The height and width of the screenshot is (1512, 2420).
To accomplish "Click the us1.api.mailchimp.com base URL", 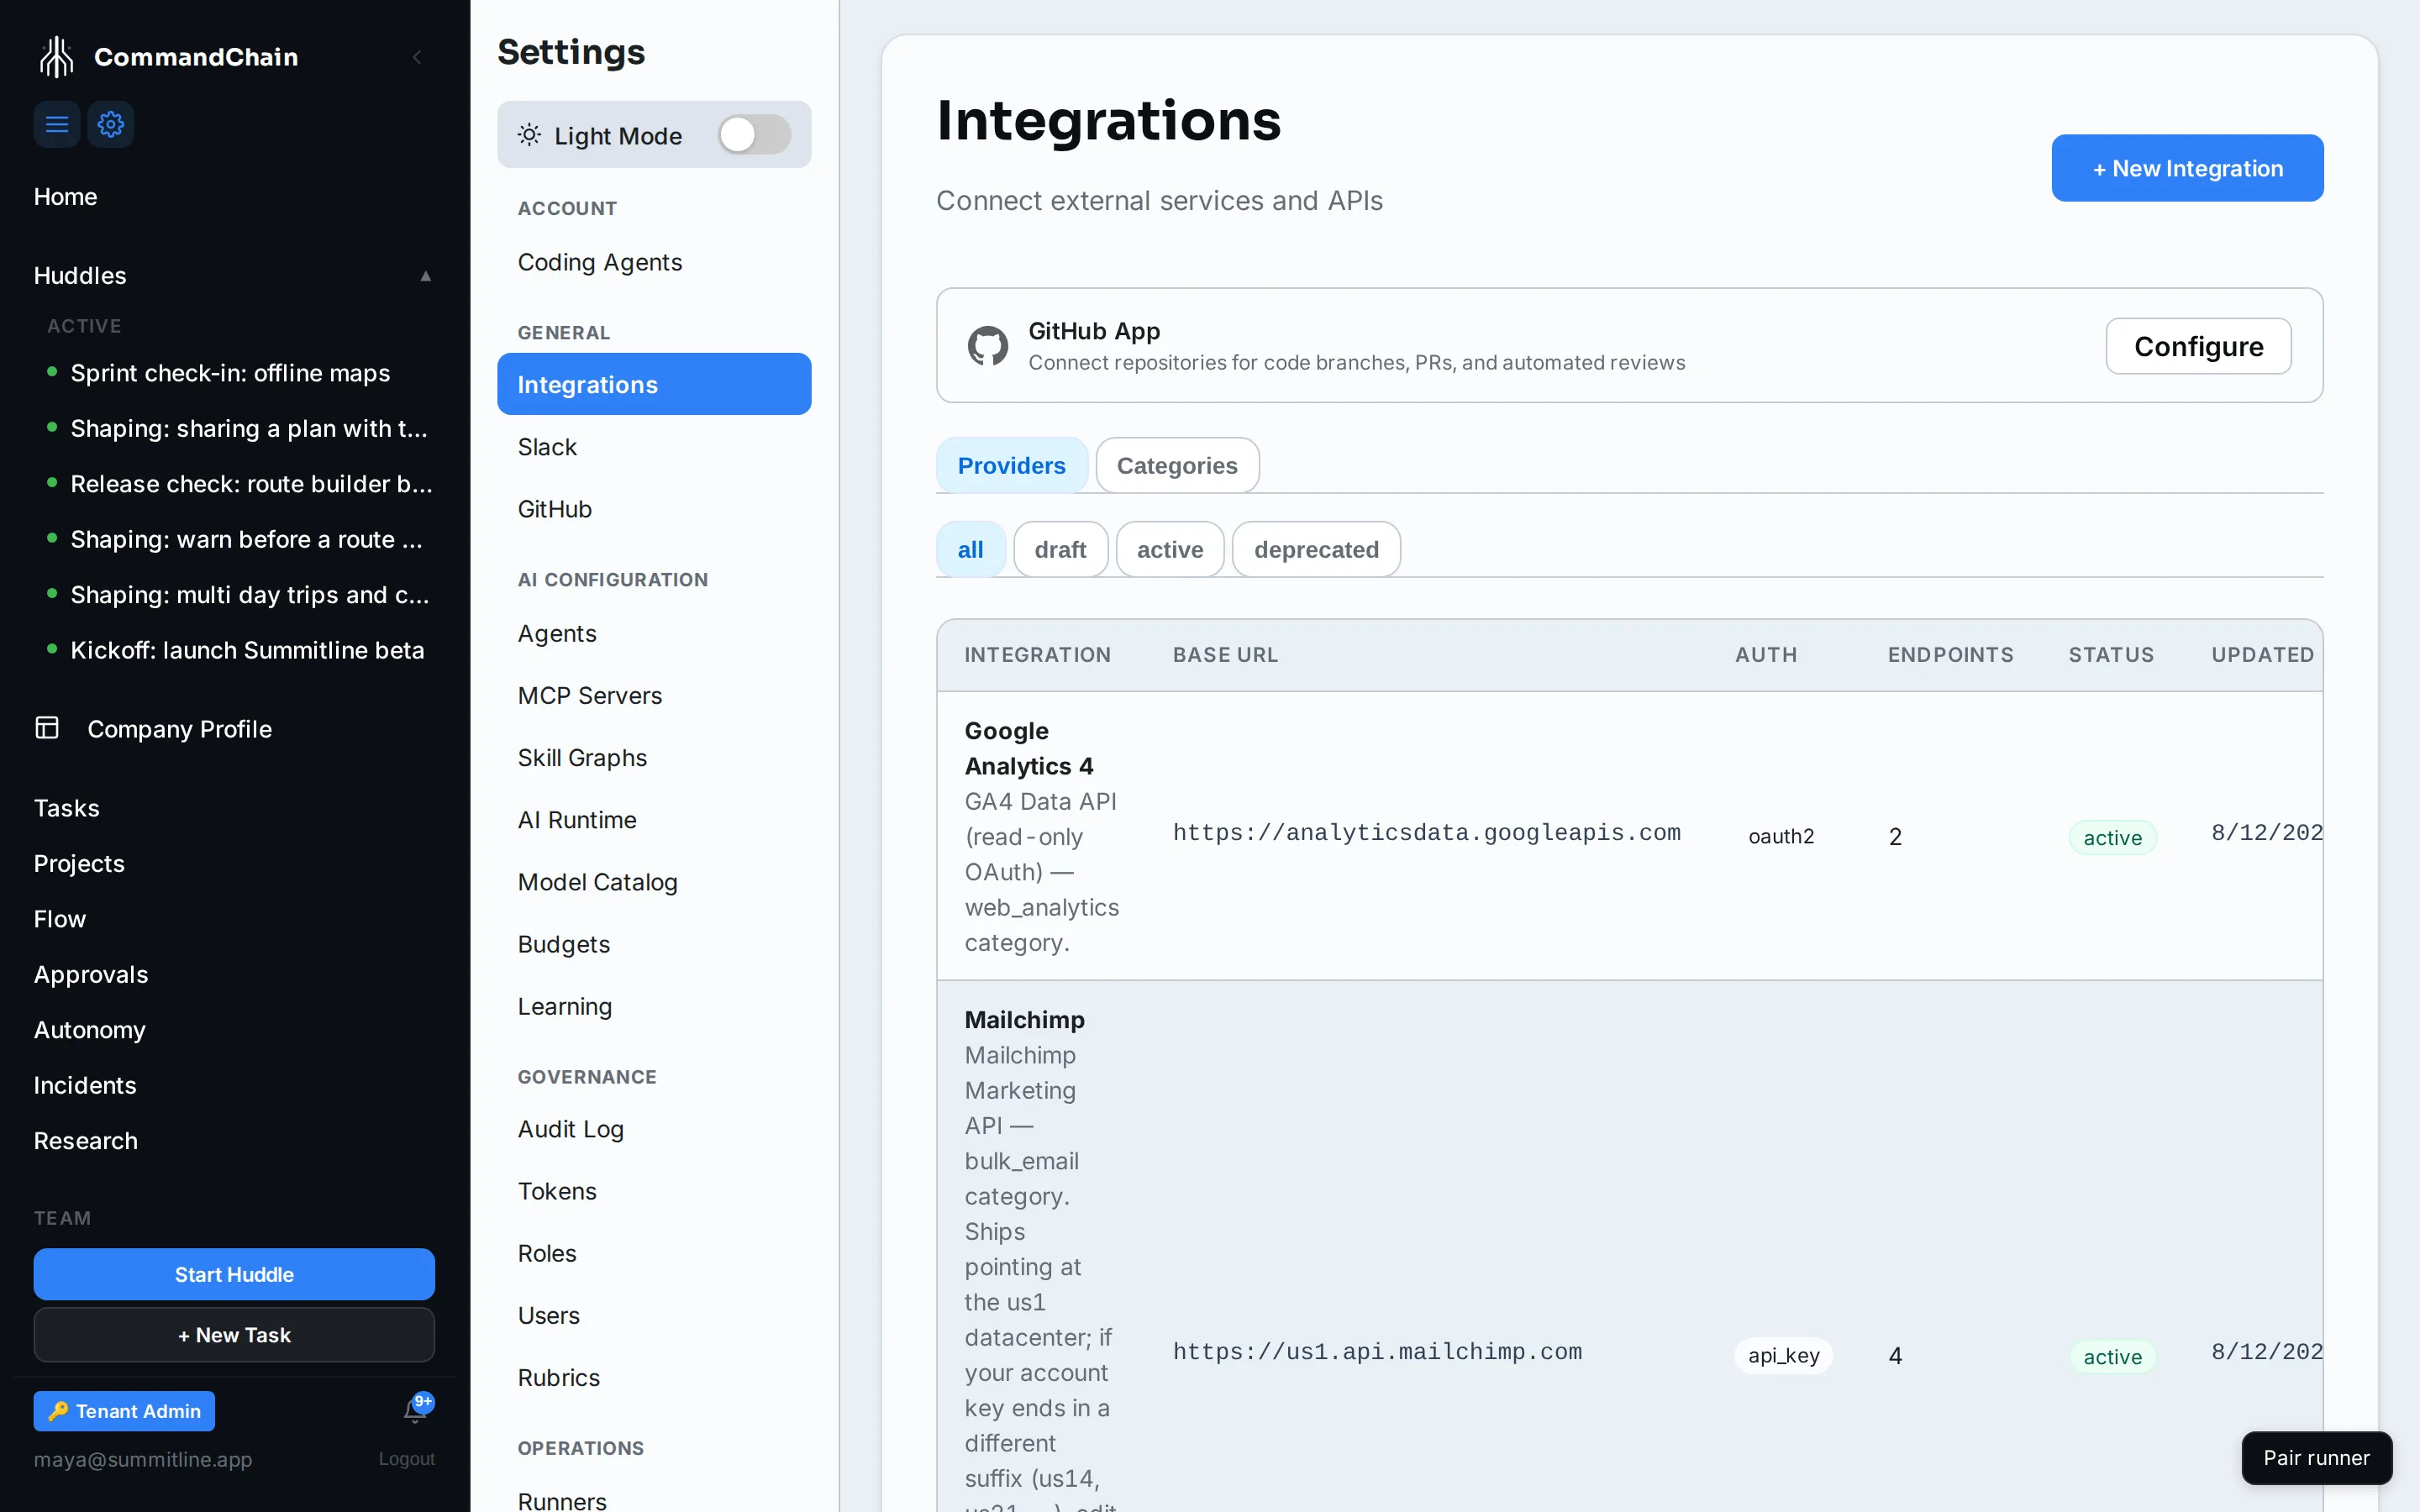I will point(1377,1352).
